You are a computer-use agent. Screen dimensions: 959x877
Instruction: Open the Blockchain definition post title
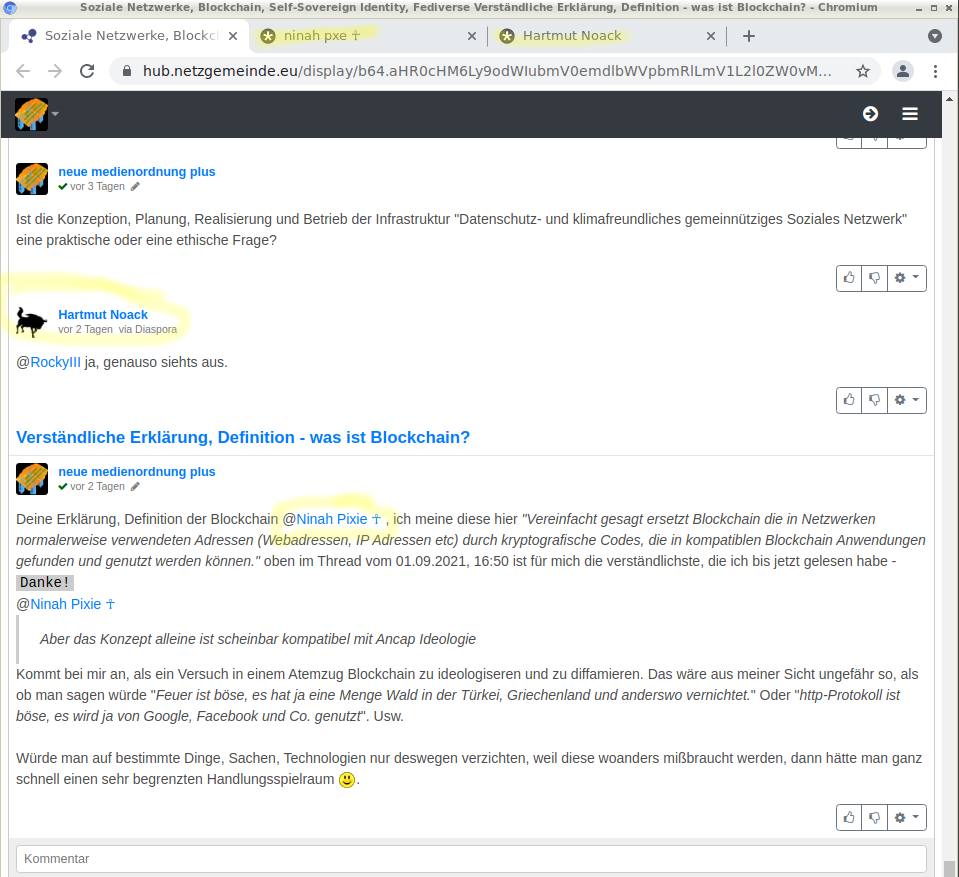tap(243, 438)
